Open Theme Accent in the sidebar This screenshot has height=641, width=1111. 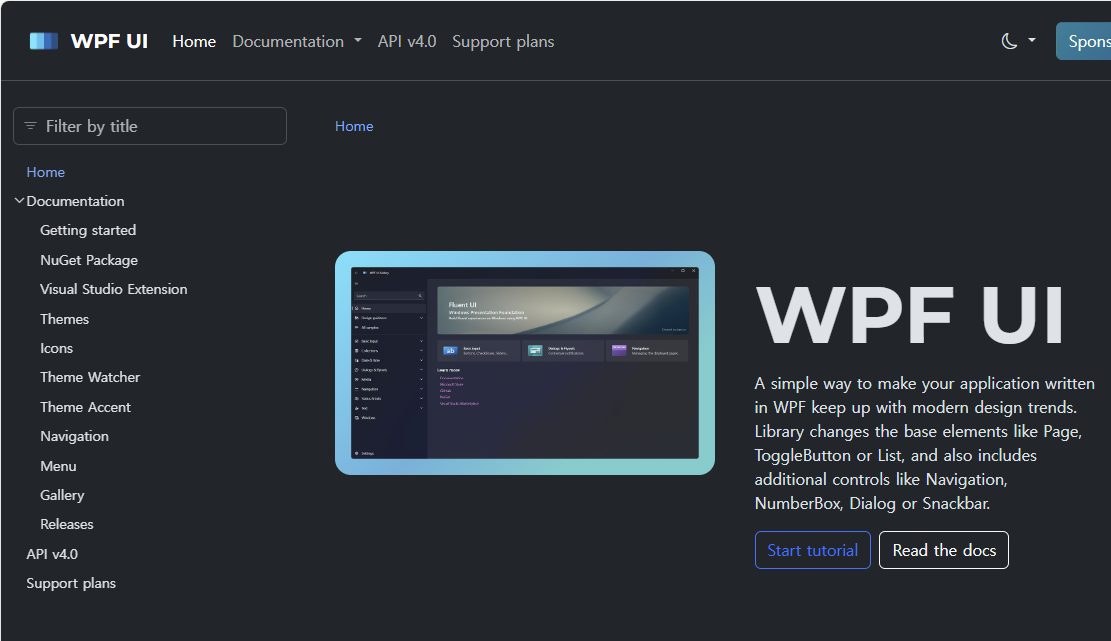(85, 407)
